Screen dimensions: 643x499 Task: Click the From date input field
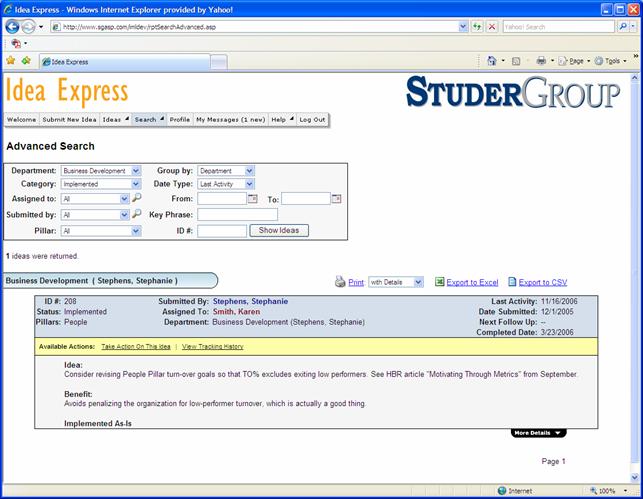[222, 199]
